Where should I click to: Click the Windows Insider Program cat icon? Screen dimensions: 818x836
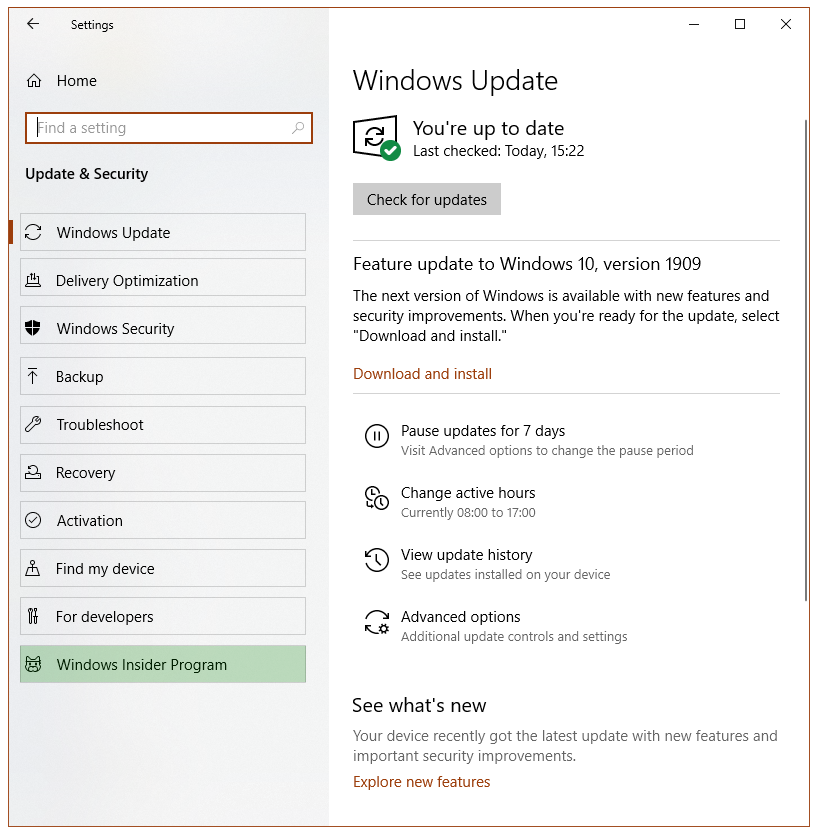pos(33,664)
